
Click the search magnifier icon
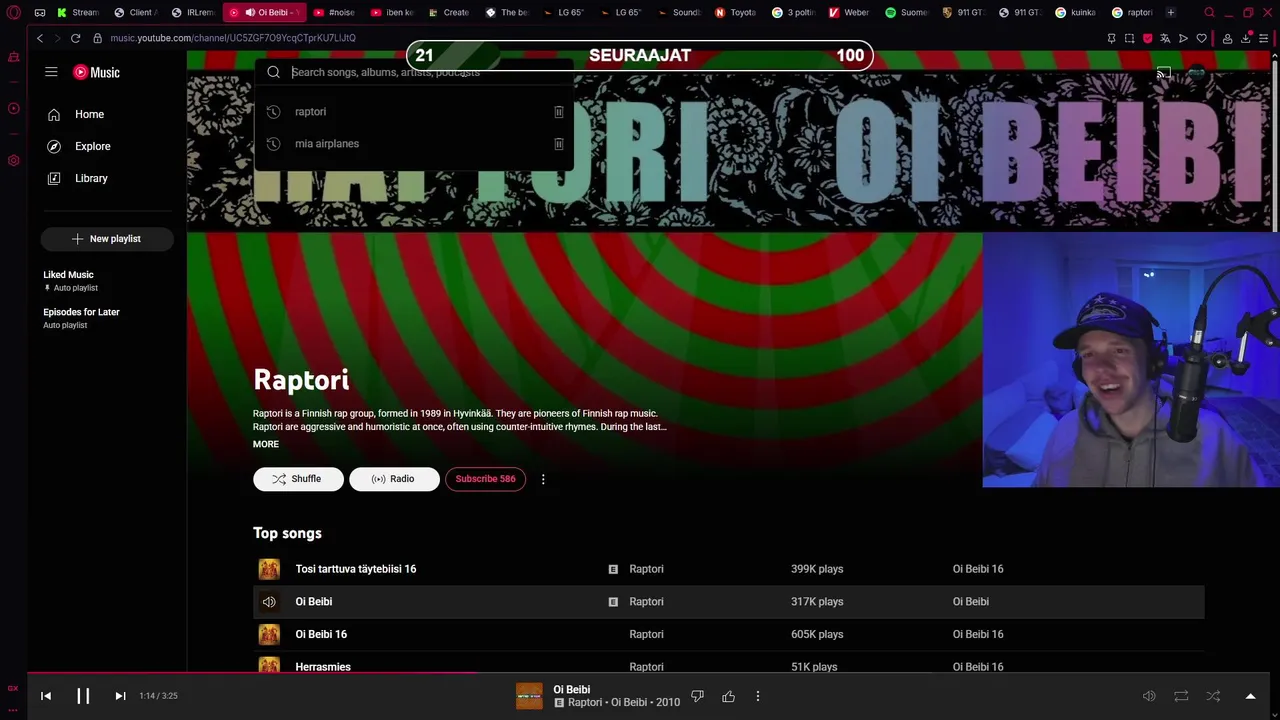click(x=273, y=72)
